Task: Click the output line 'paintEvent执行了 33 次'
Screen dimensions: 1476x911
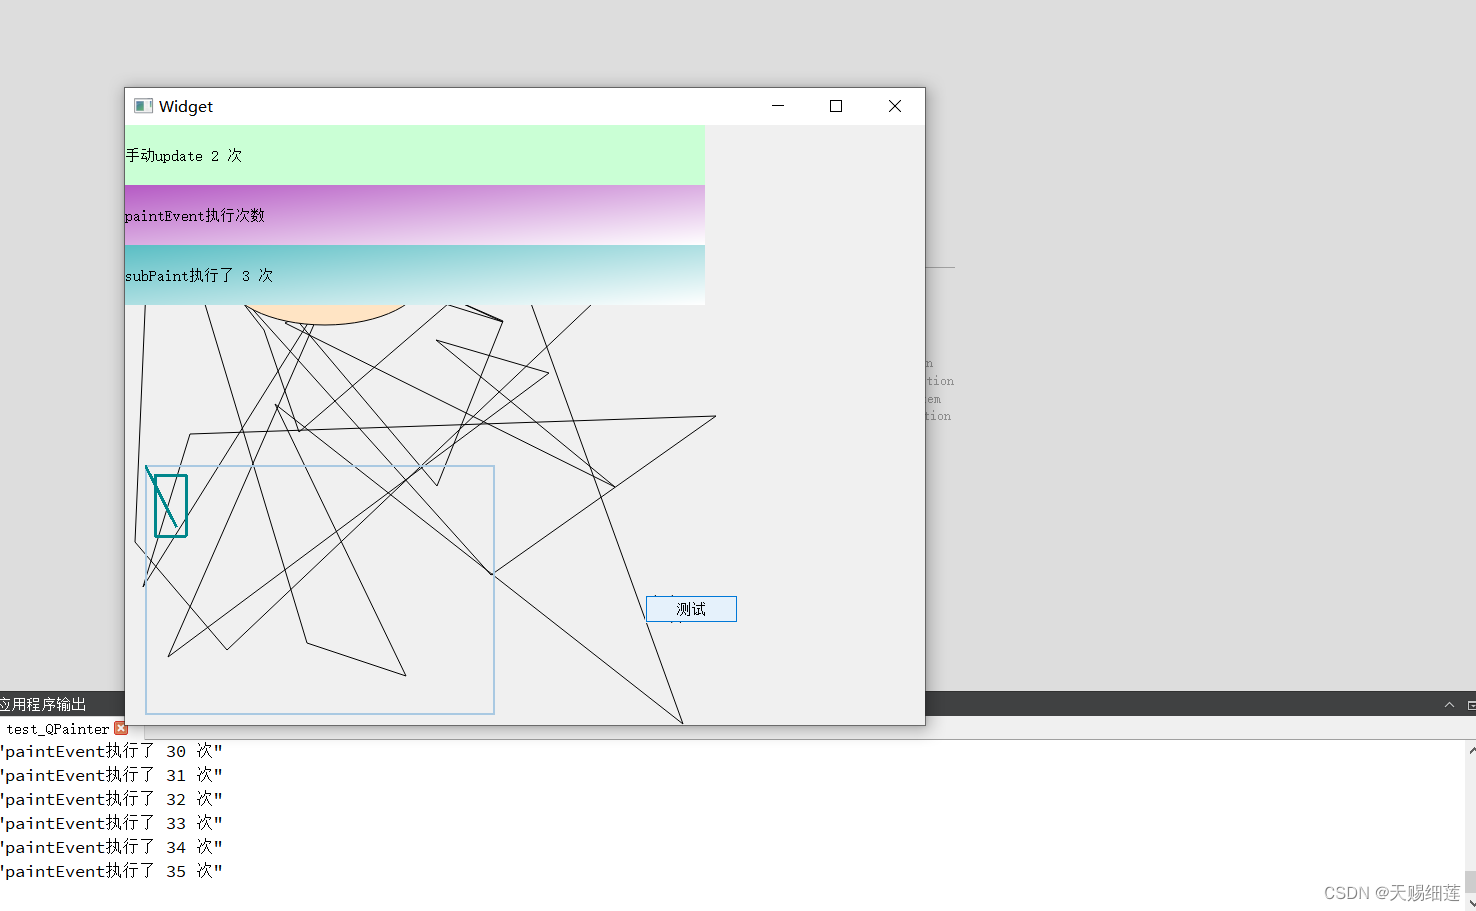Action: [111, 823]
